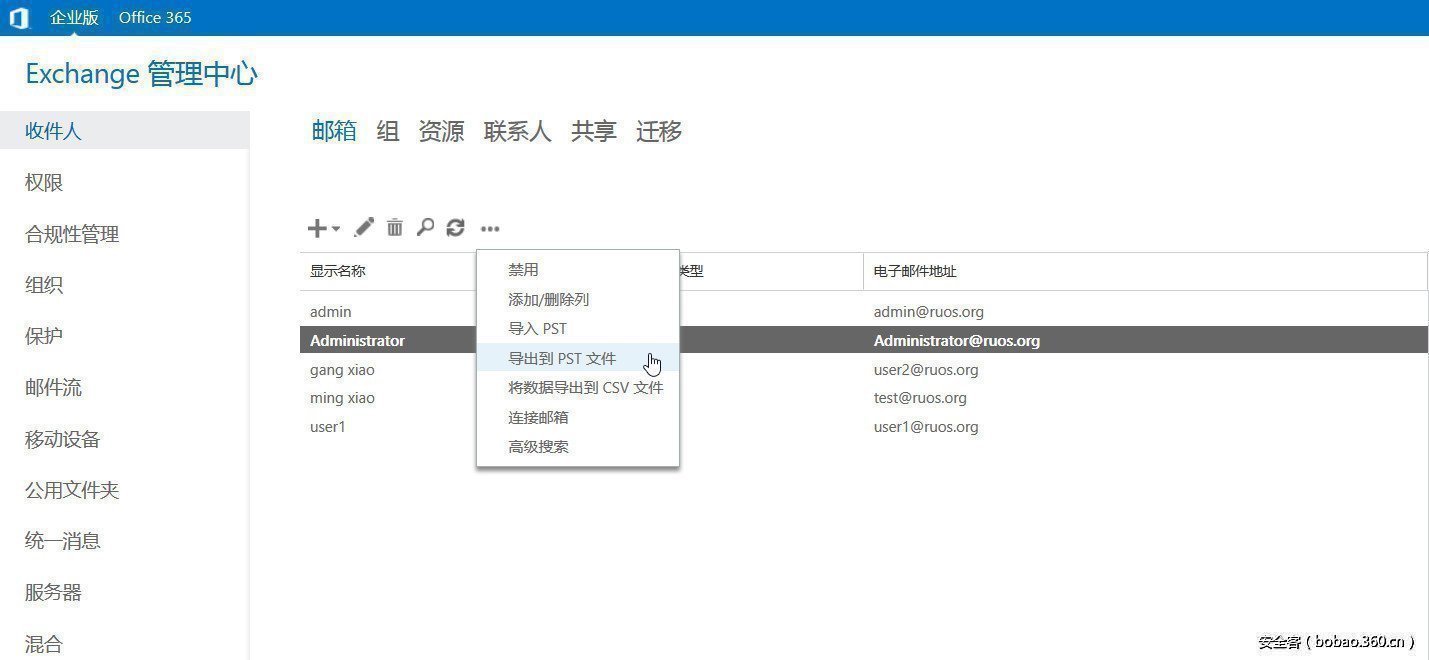Click the add new mailbox plus icon
1429x660 pixels.
(316, 228)
